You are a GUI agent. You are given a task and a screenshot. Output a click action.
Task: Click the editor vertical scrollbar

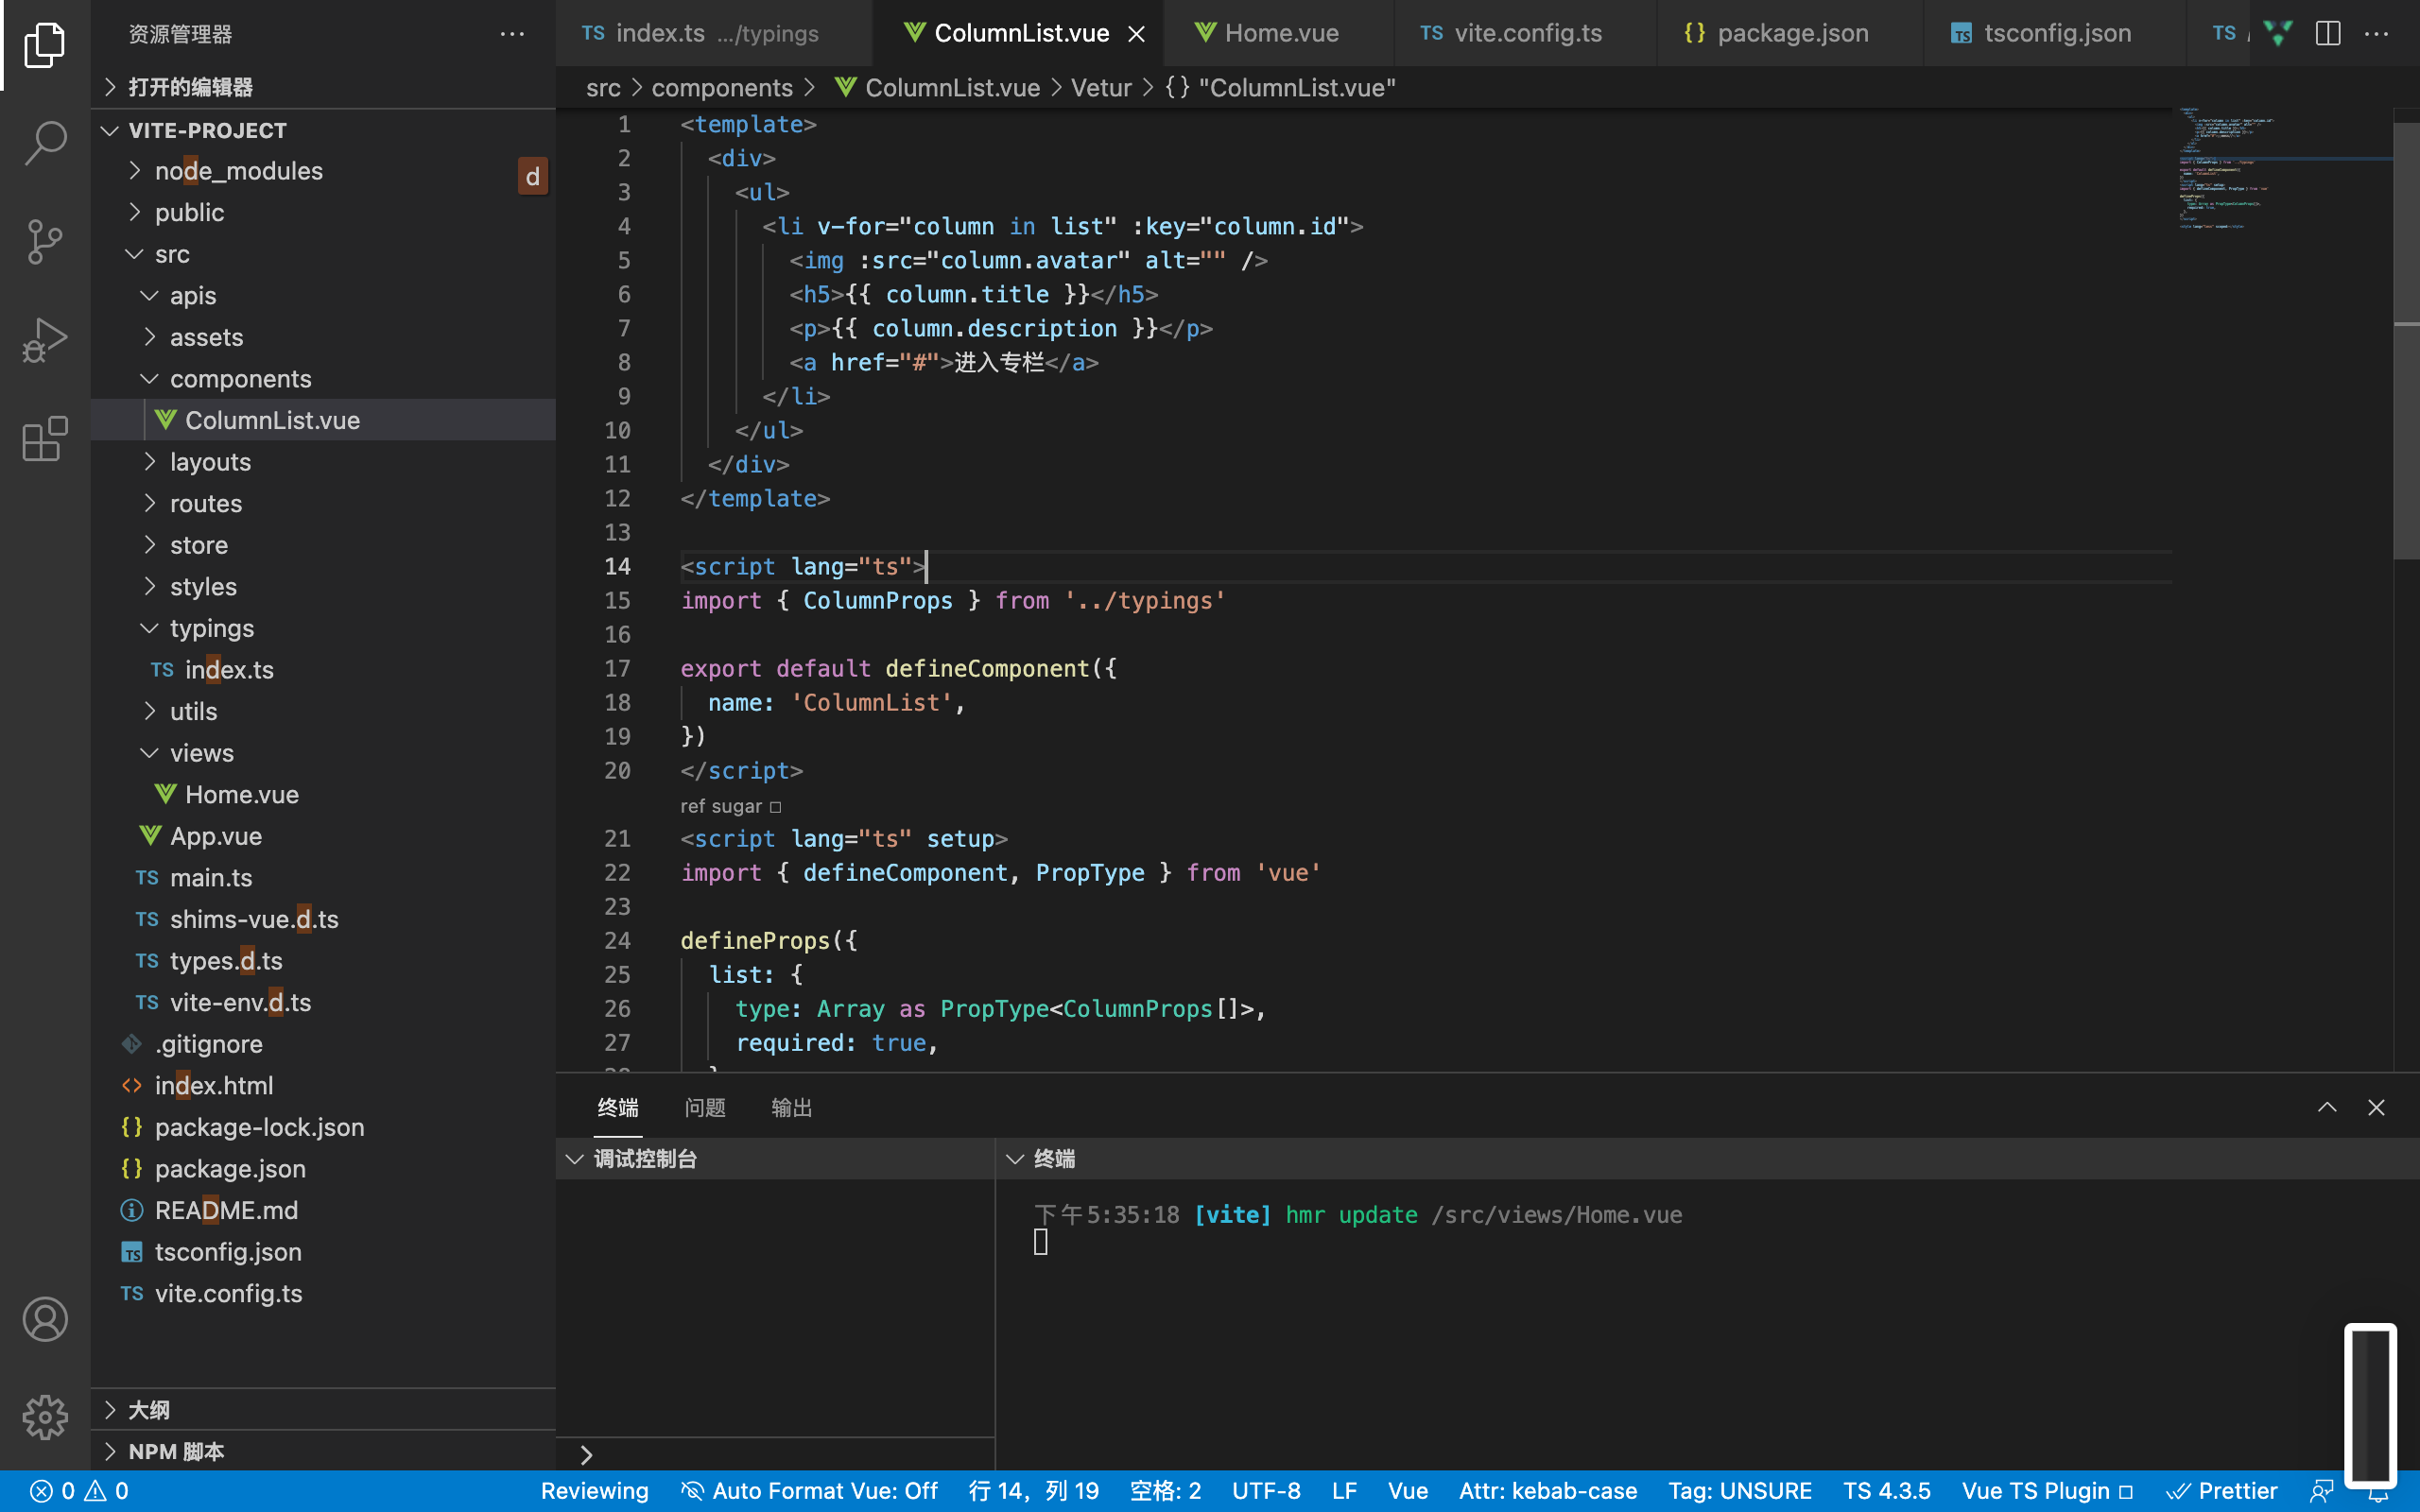(2406, 340)
